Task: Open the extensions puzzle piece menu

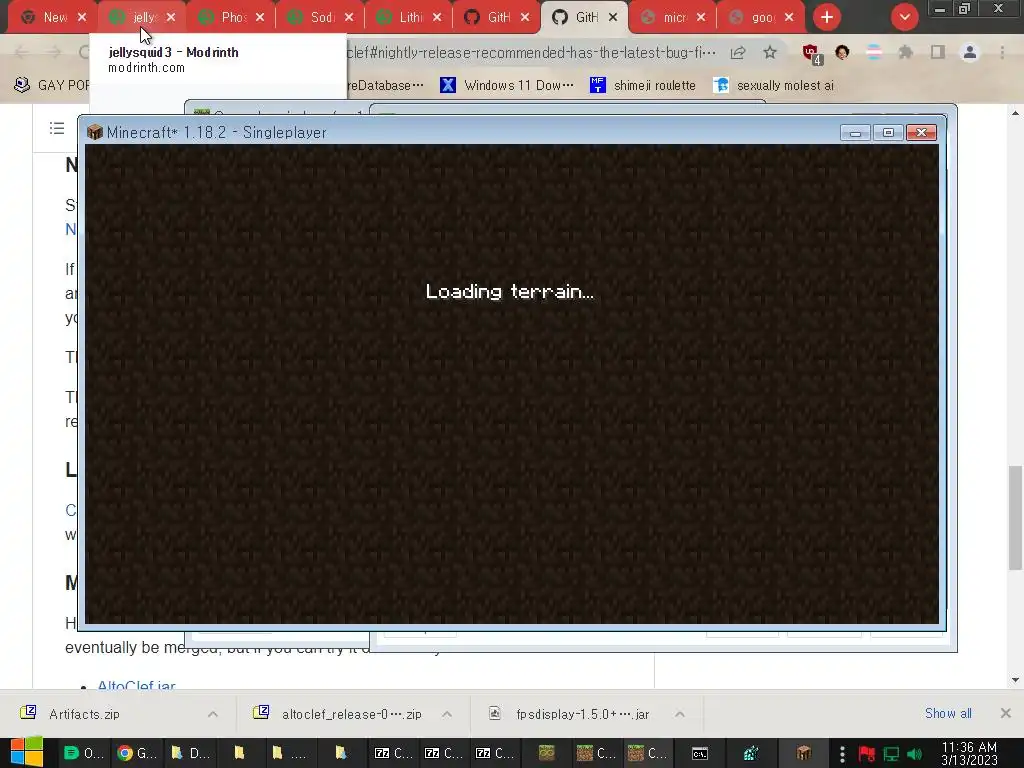Action: (x=905, y=52)
